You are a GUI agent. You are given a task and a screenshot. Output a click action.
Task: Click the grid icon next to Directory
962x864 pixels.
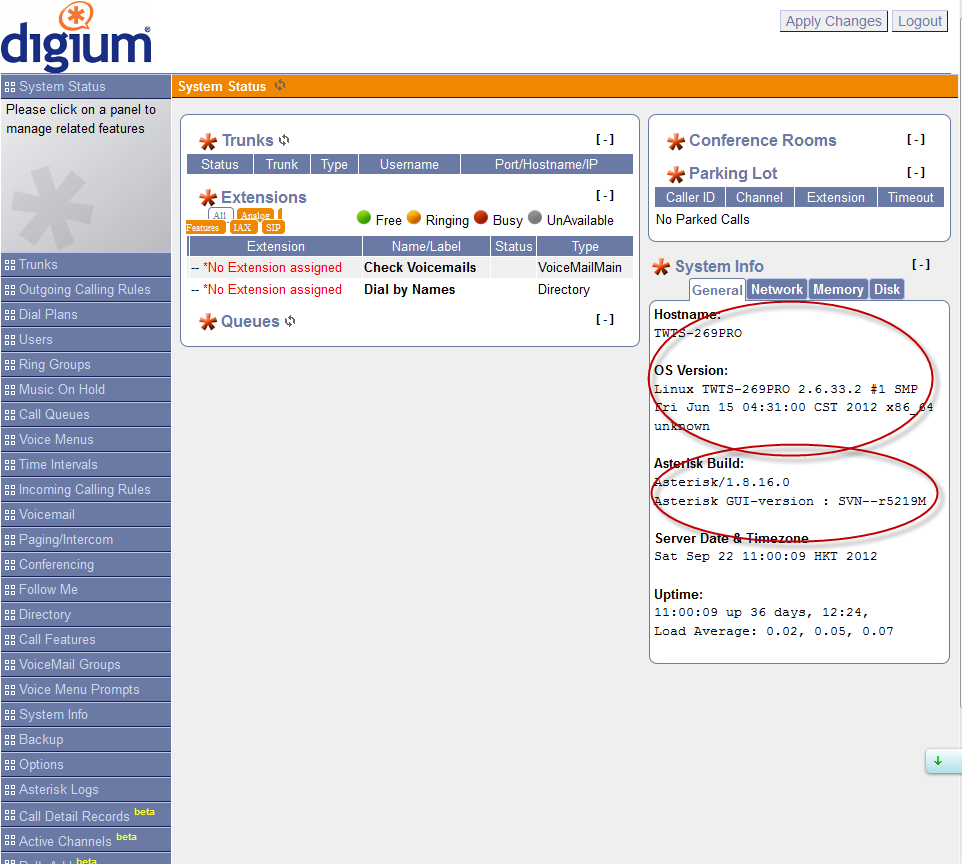pos(10,615)
